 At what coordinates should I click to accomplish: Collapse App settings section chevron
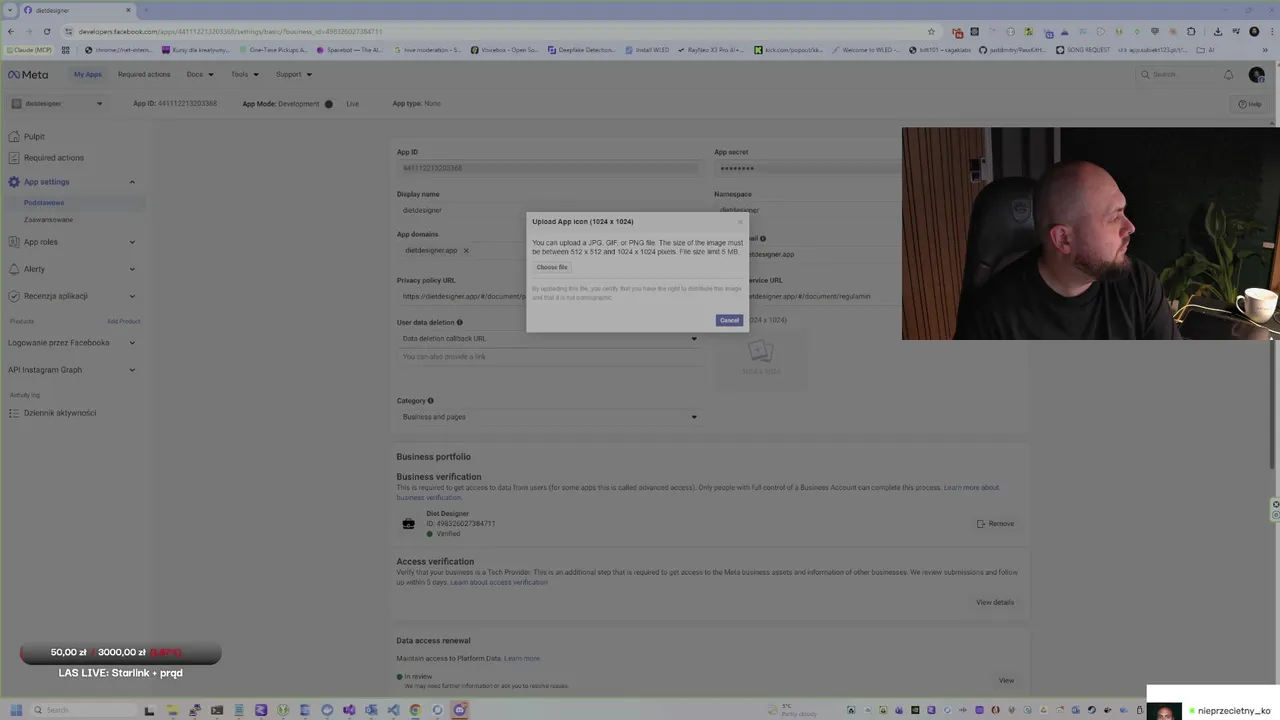coord(132,182)
